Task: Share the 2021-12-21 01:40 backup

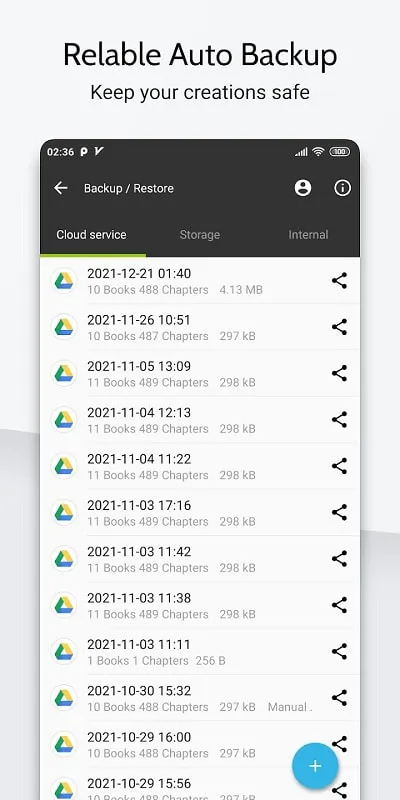Action: pyautogui.click(x=339, y=281)
